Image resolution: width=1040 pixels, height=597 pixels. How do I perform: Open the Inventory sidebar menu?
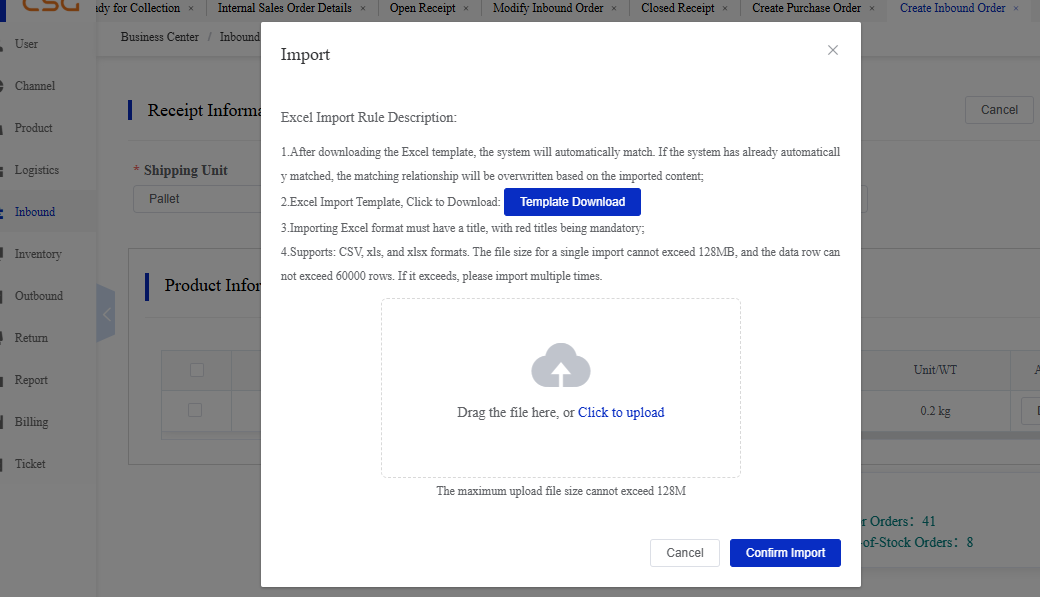38,254
